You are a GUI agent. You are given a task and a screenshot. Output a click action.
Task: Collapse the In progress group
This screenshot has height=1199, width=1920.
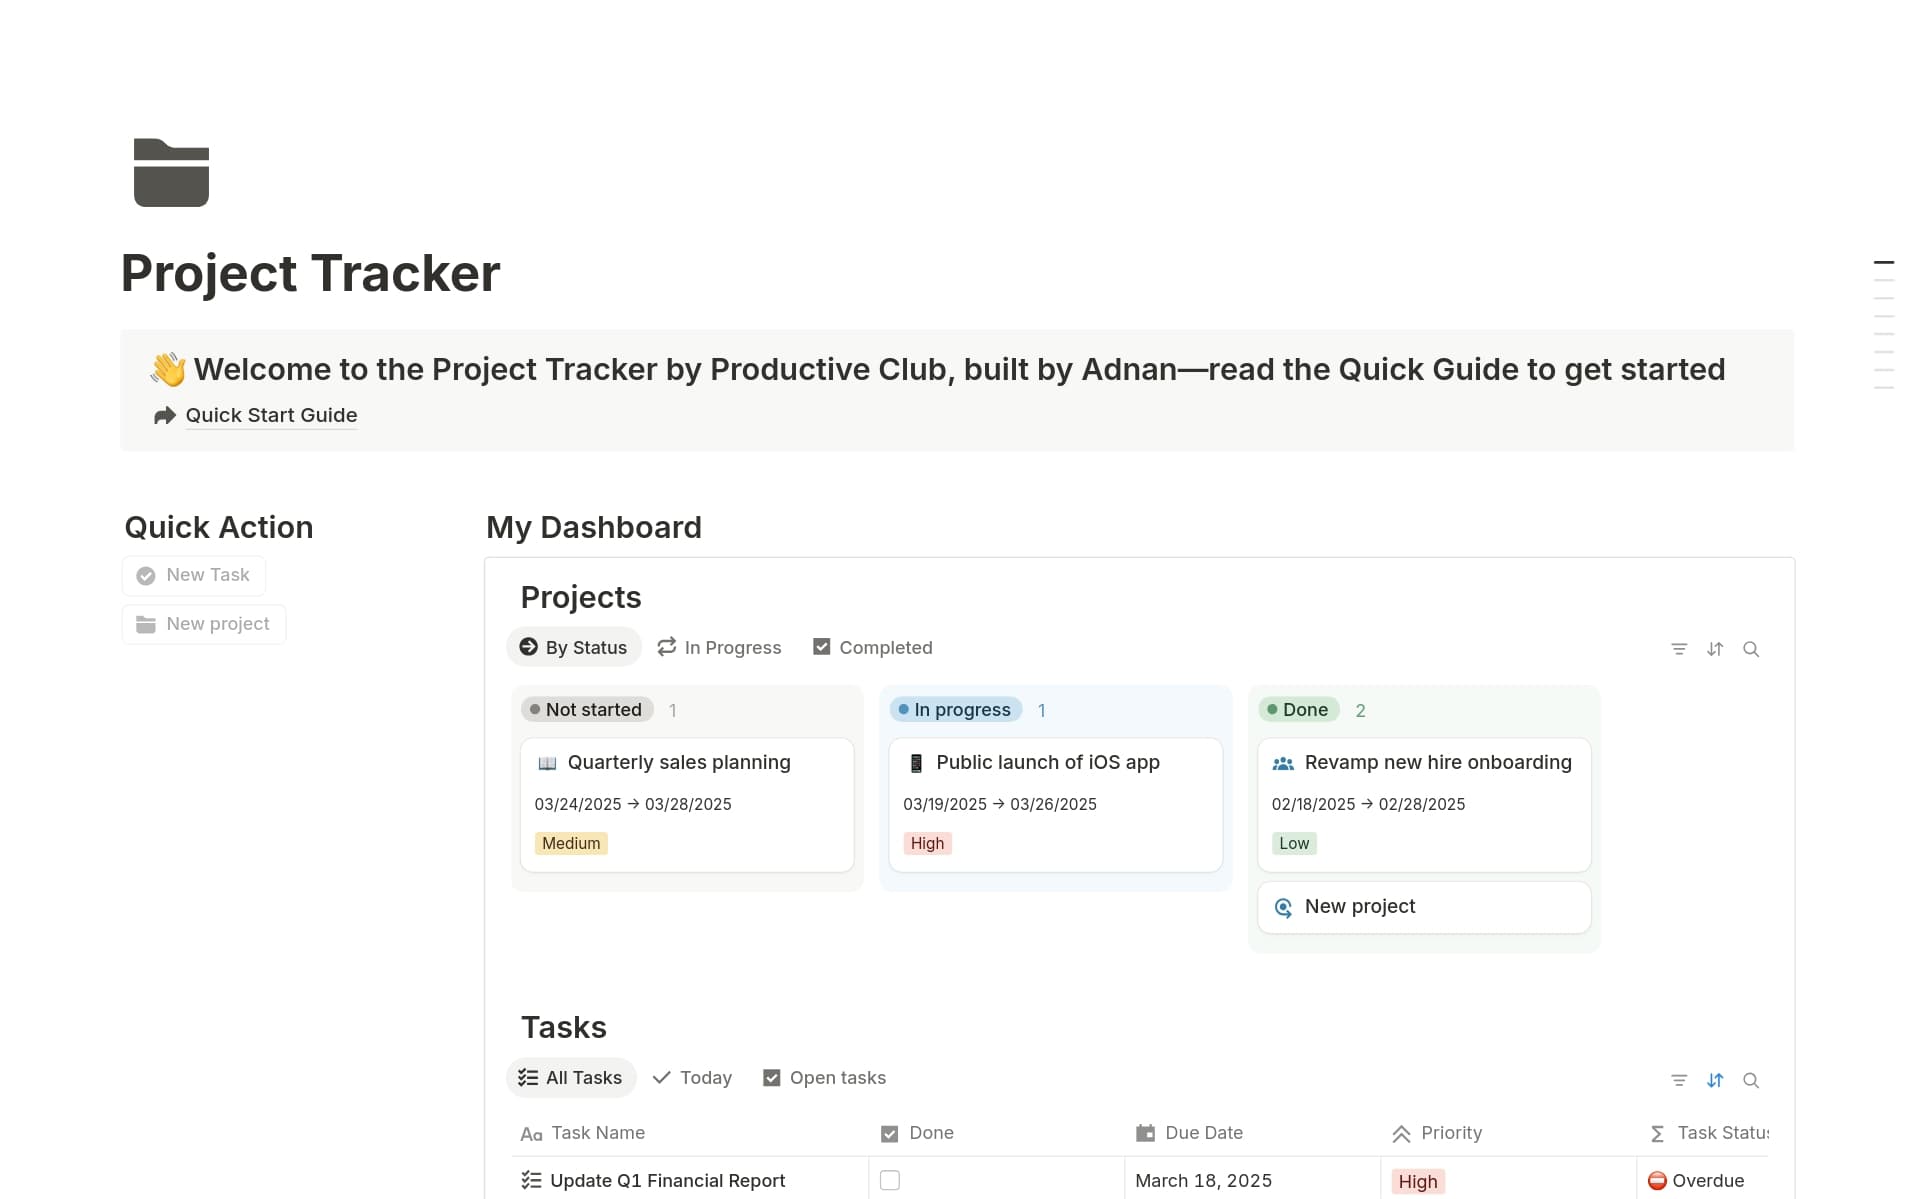(955, 709)
